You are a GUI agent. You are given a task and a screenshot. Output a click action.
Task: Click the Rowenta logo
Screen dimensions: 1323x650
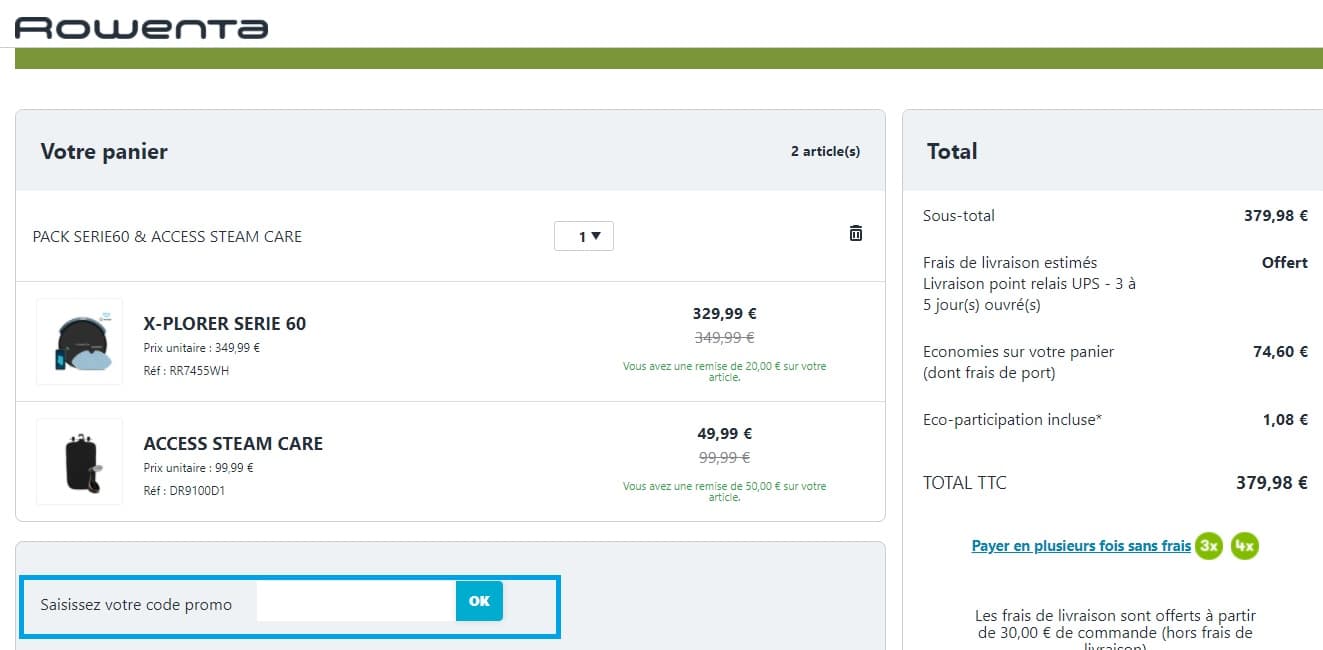click(x=140, y=26)
